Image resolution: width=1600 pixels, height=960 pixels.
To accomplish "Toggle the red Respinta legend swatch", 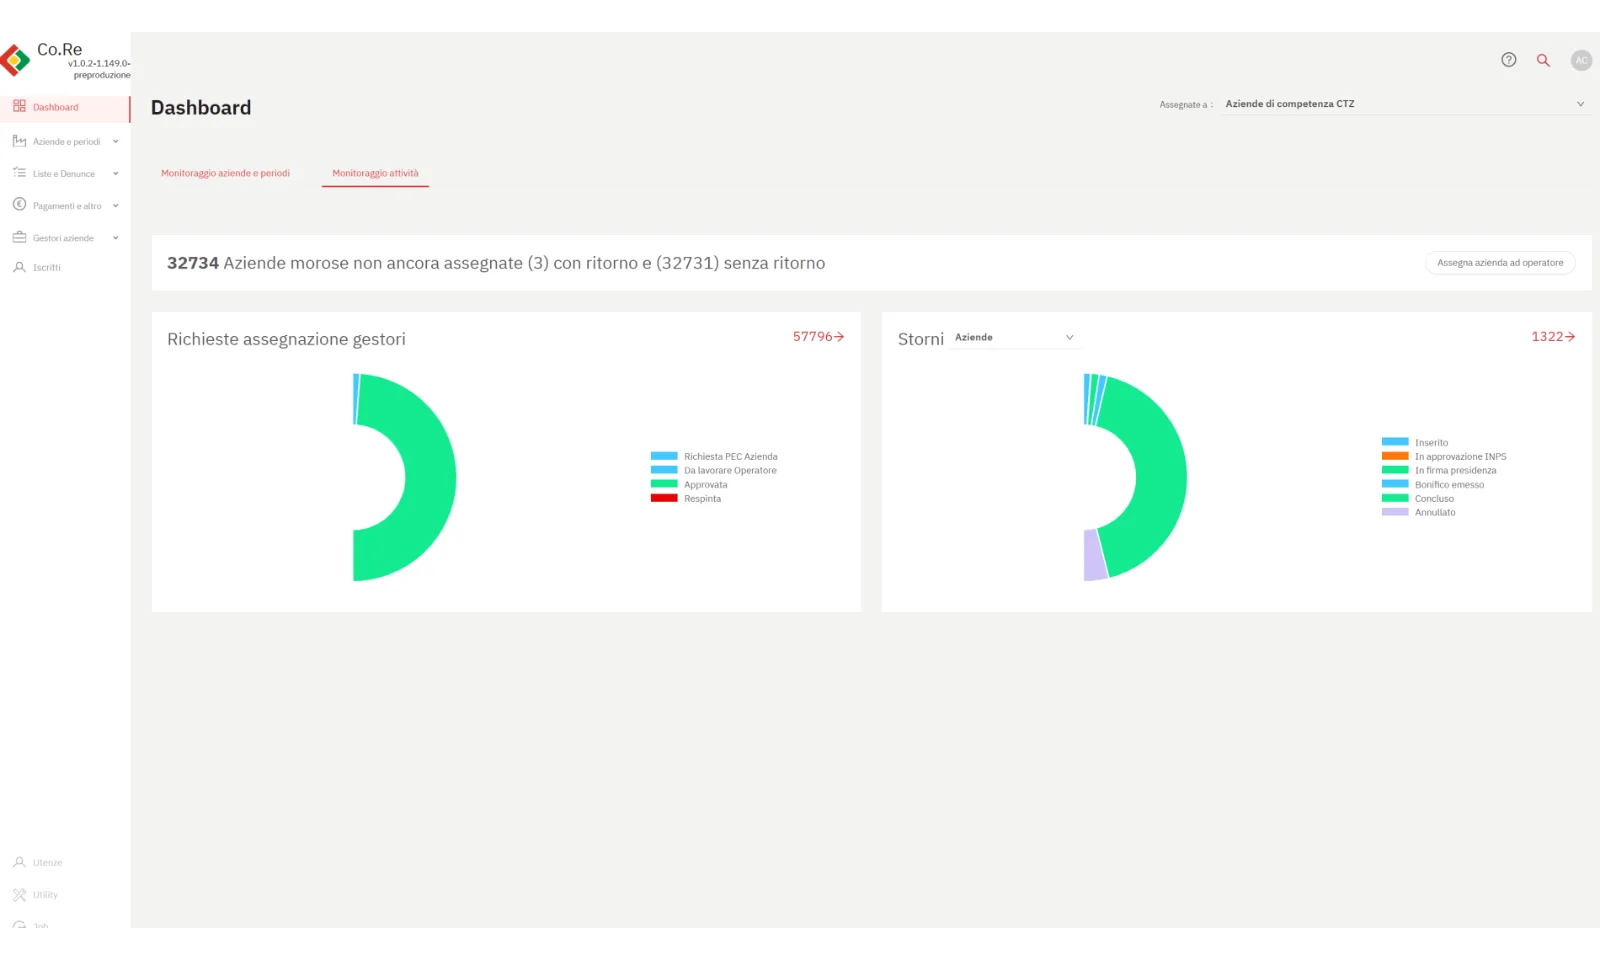I will point(664,498).
